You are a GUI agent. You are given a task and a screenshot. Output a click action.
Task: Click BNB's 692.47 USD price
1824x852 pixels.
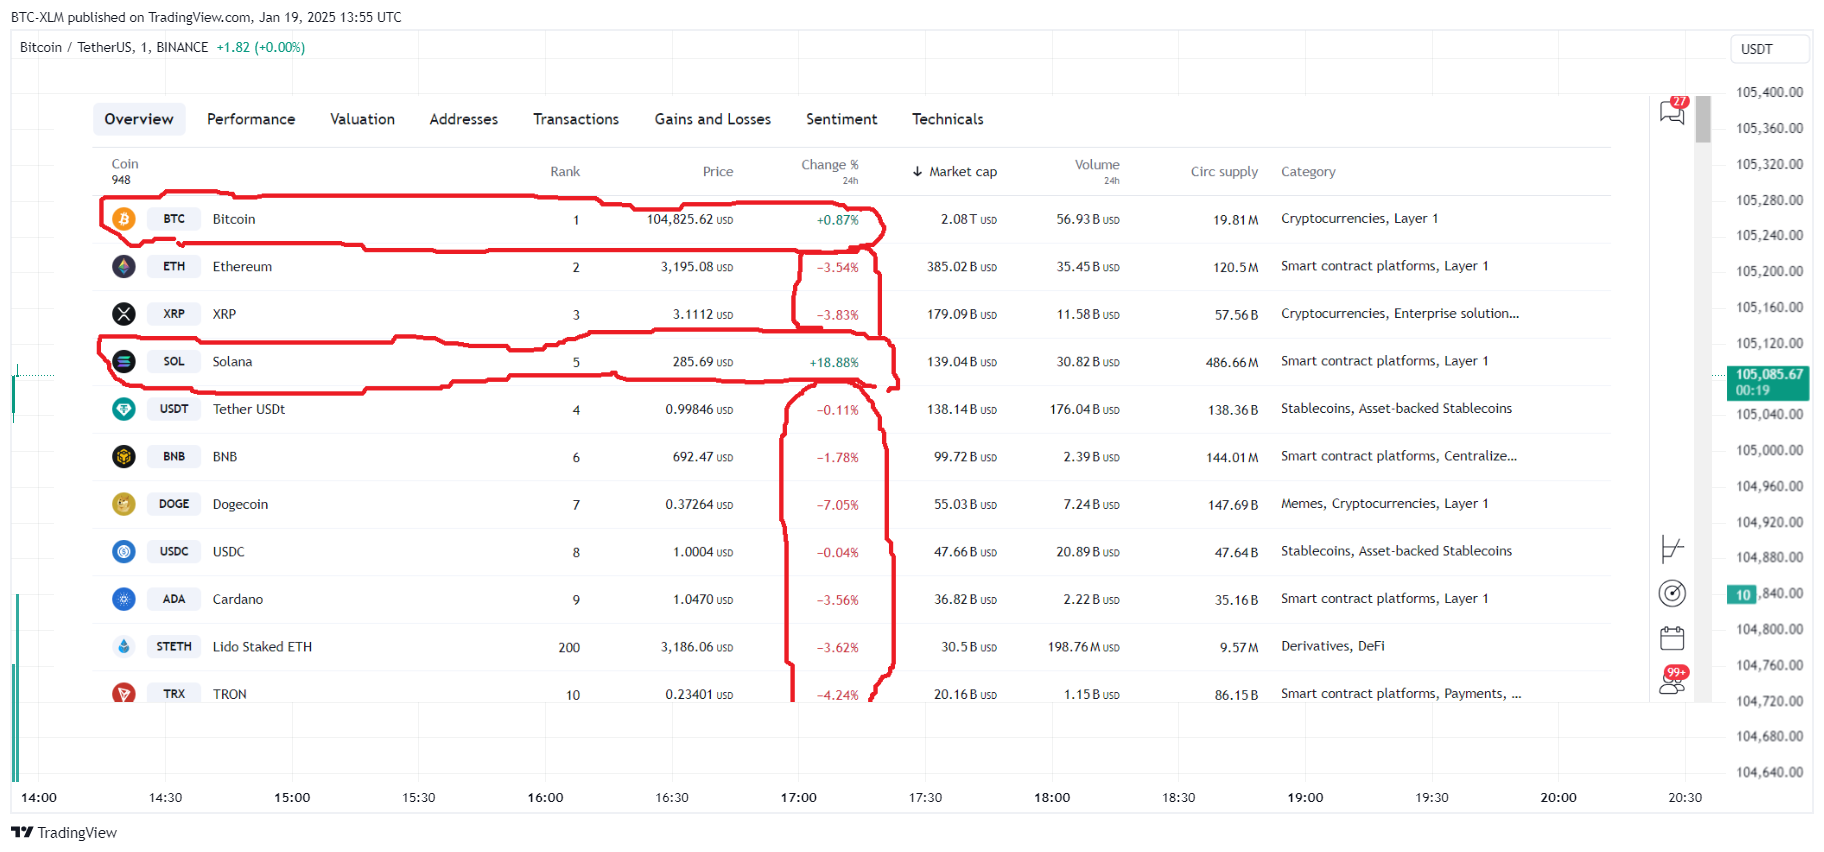click(x=703, y=457)
